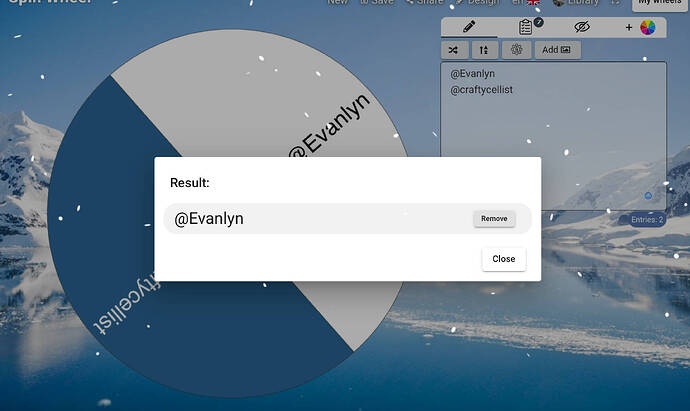Remove @Evanlyn from the wheel
Image resolution: width=690 pixels, height=411 pixels.
click(x=494, y=218)
